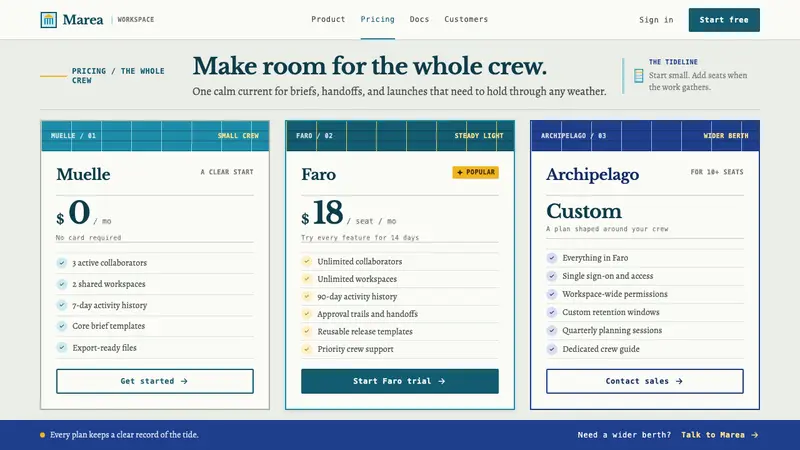The image size is (800, 450).
Task: Click the Faro plan title
Action: coord(318,174)
